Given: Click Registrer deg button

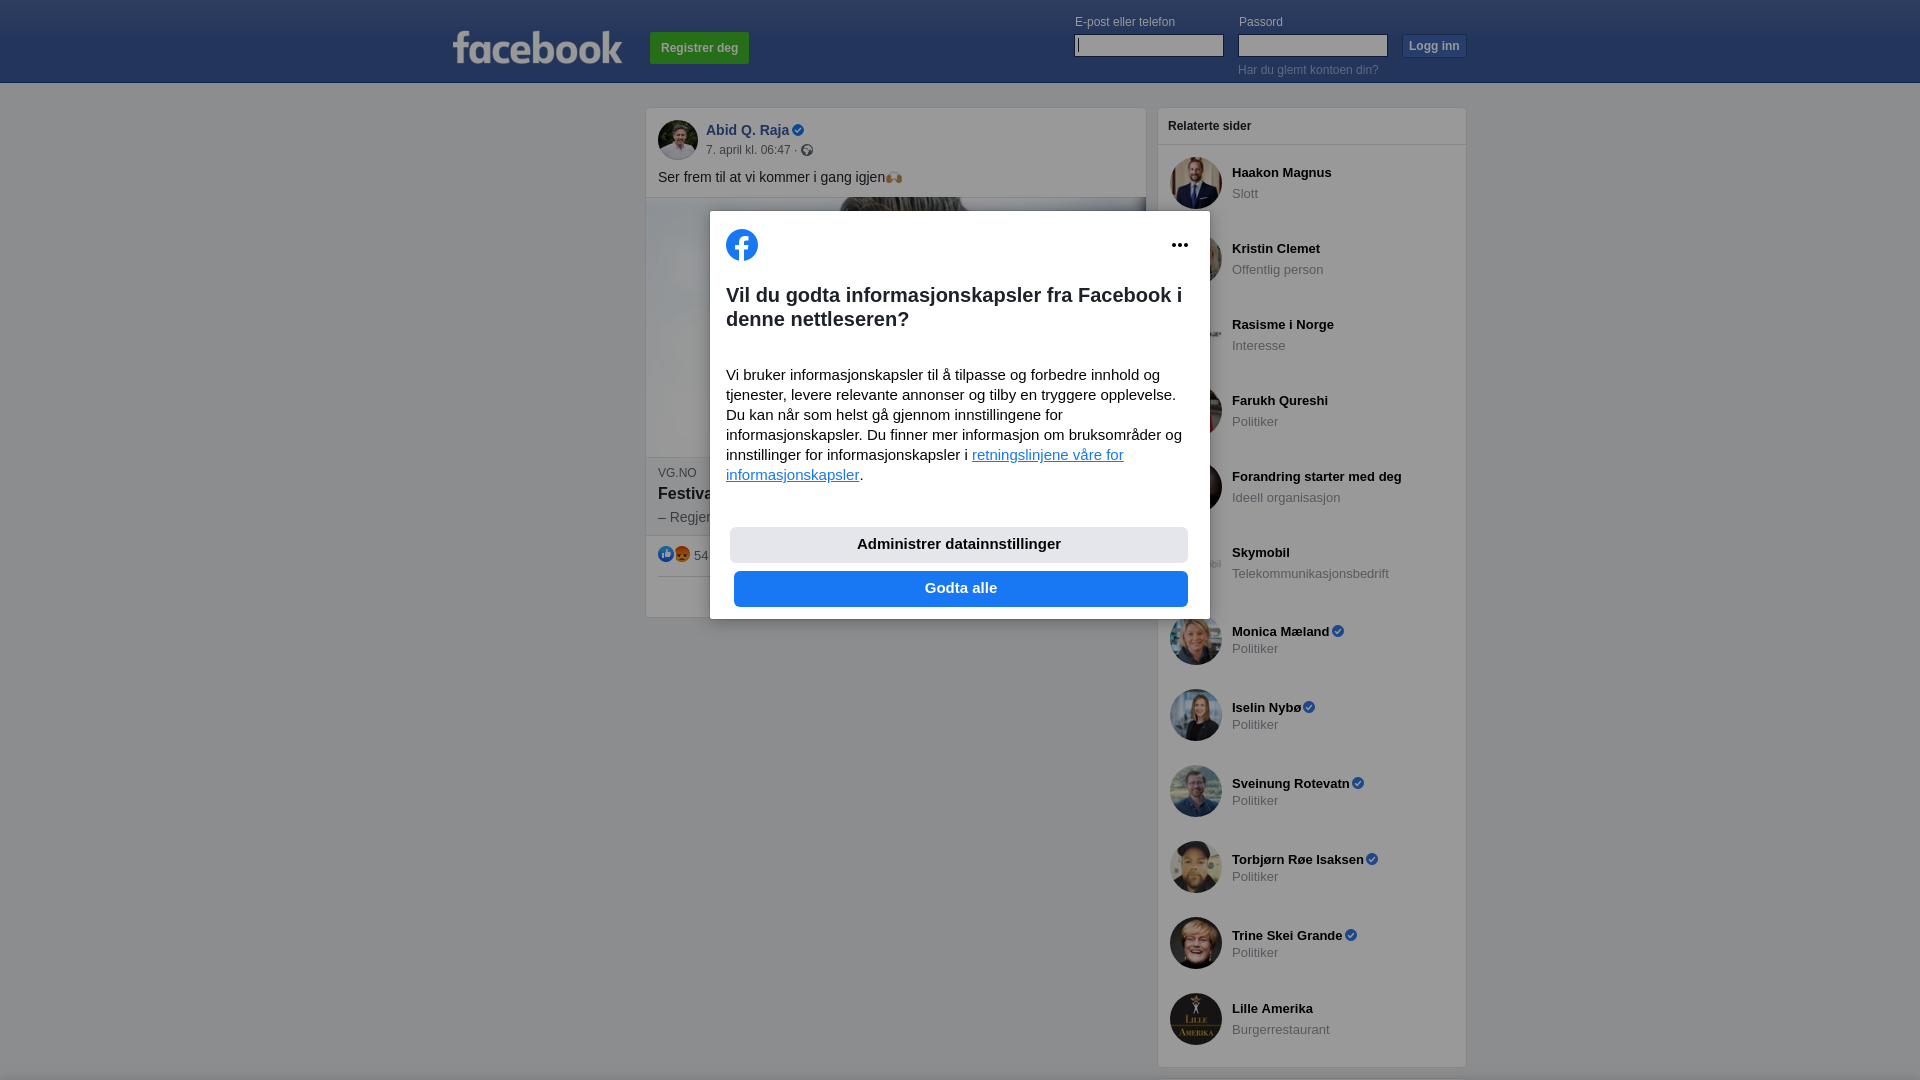Looking at the screenshot, I should click(700, 48).
